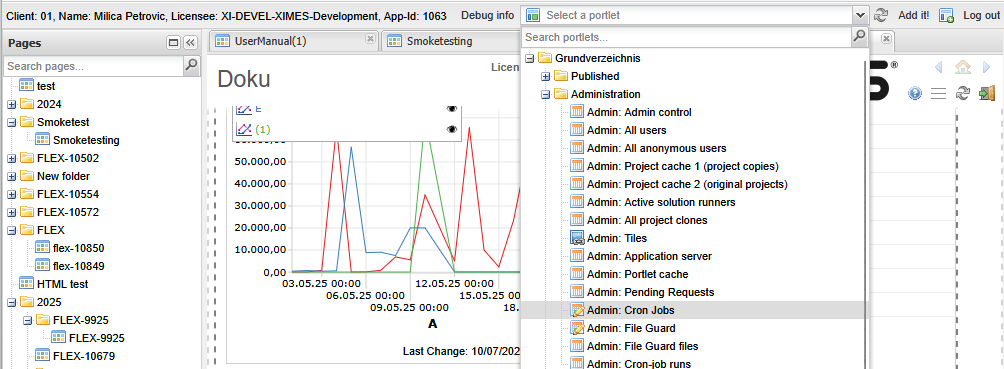Expand the Published folder in portlet tree
The image size is (1004, 369).
pyautogui.click(x=546, y=76)
